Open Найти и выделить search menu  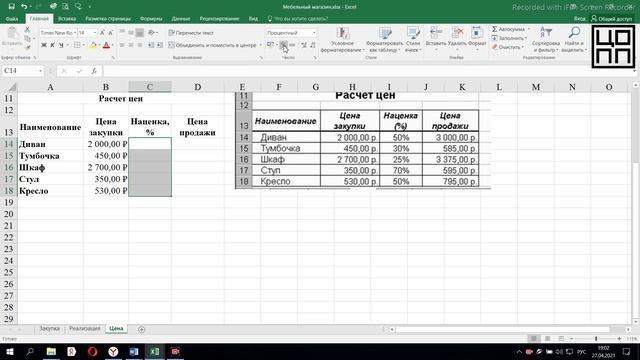(x=574, y=40)
